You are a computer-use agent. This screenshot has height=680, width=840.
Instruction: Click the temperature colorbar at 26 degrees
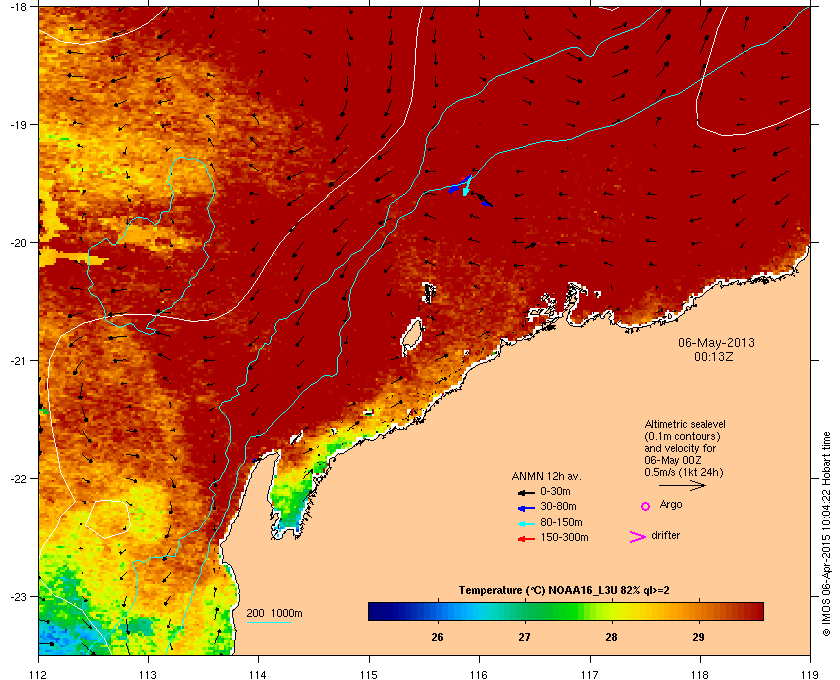click(x=438, y=611)
